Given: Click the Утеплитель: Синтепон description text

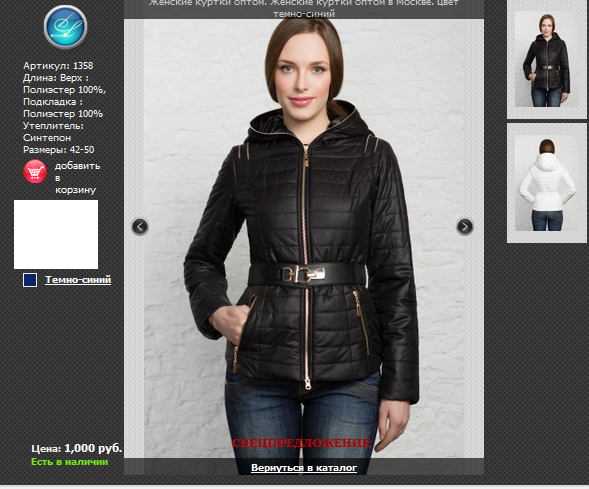Looking at the screenshot, I should (53, 132).
